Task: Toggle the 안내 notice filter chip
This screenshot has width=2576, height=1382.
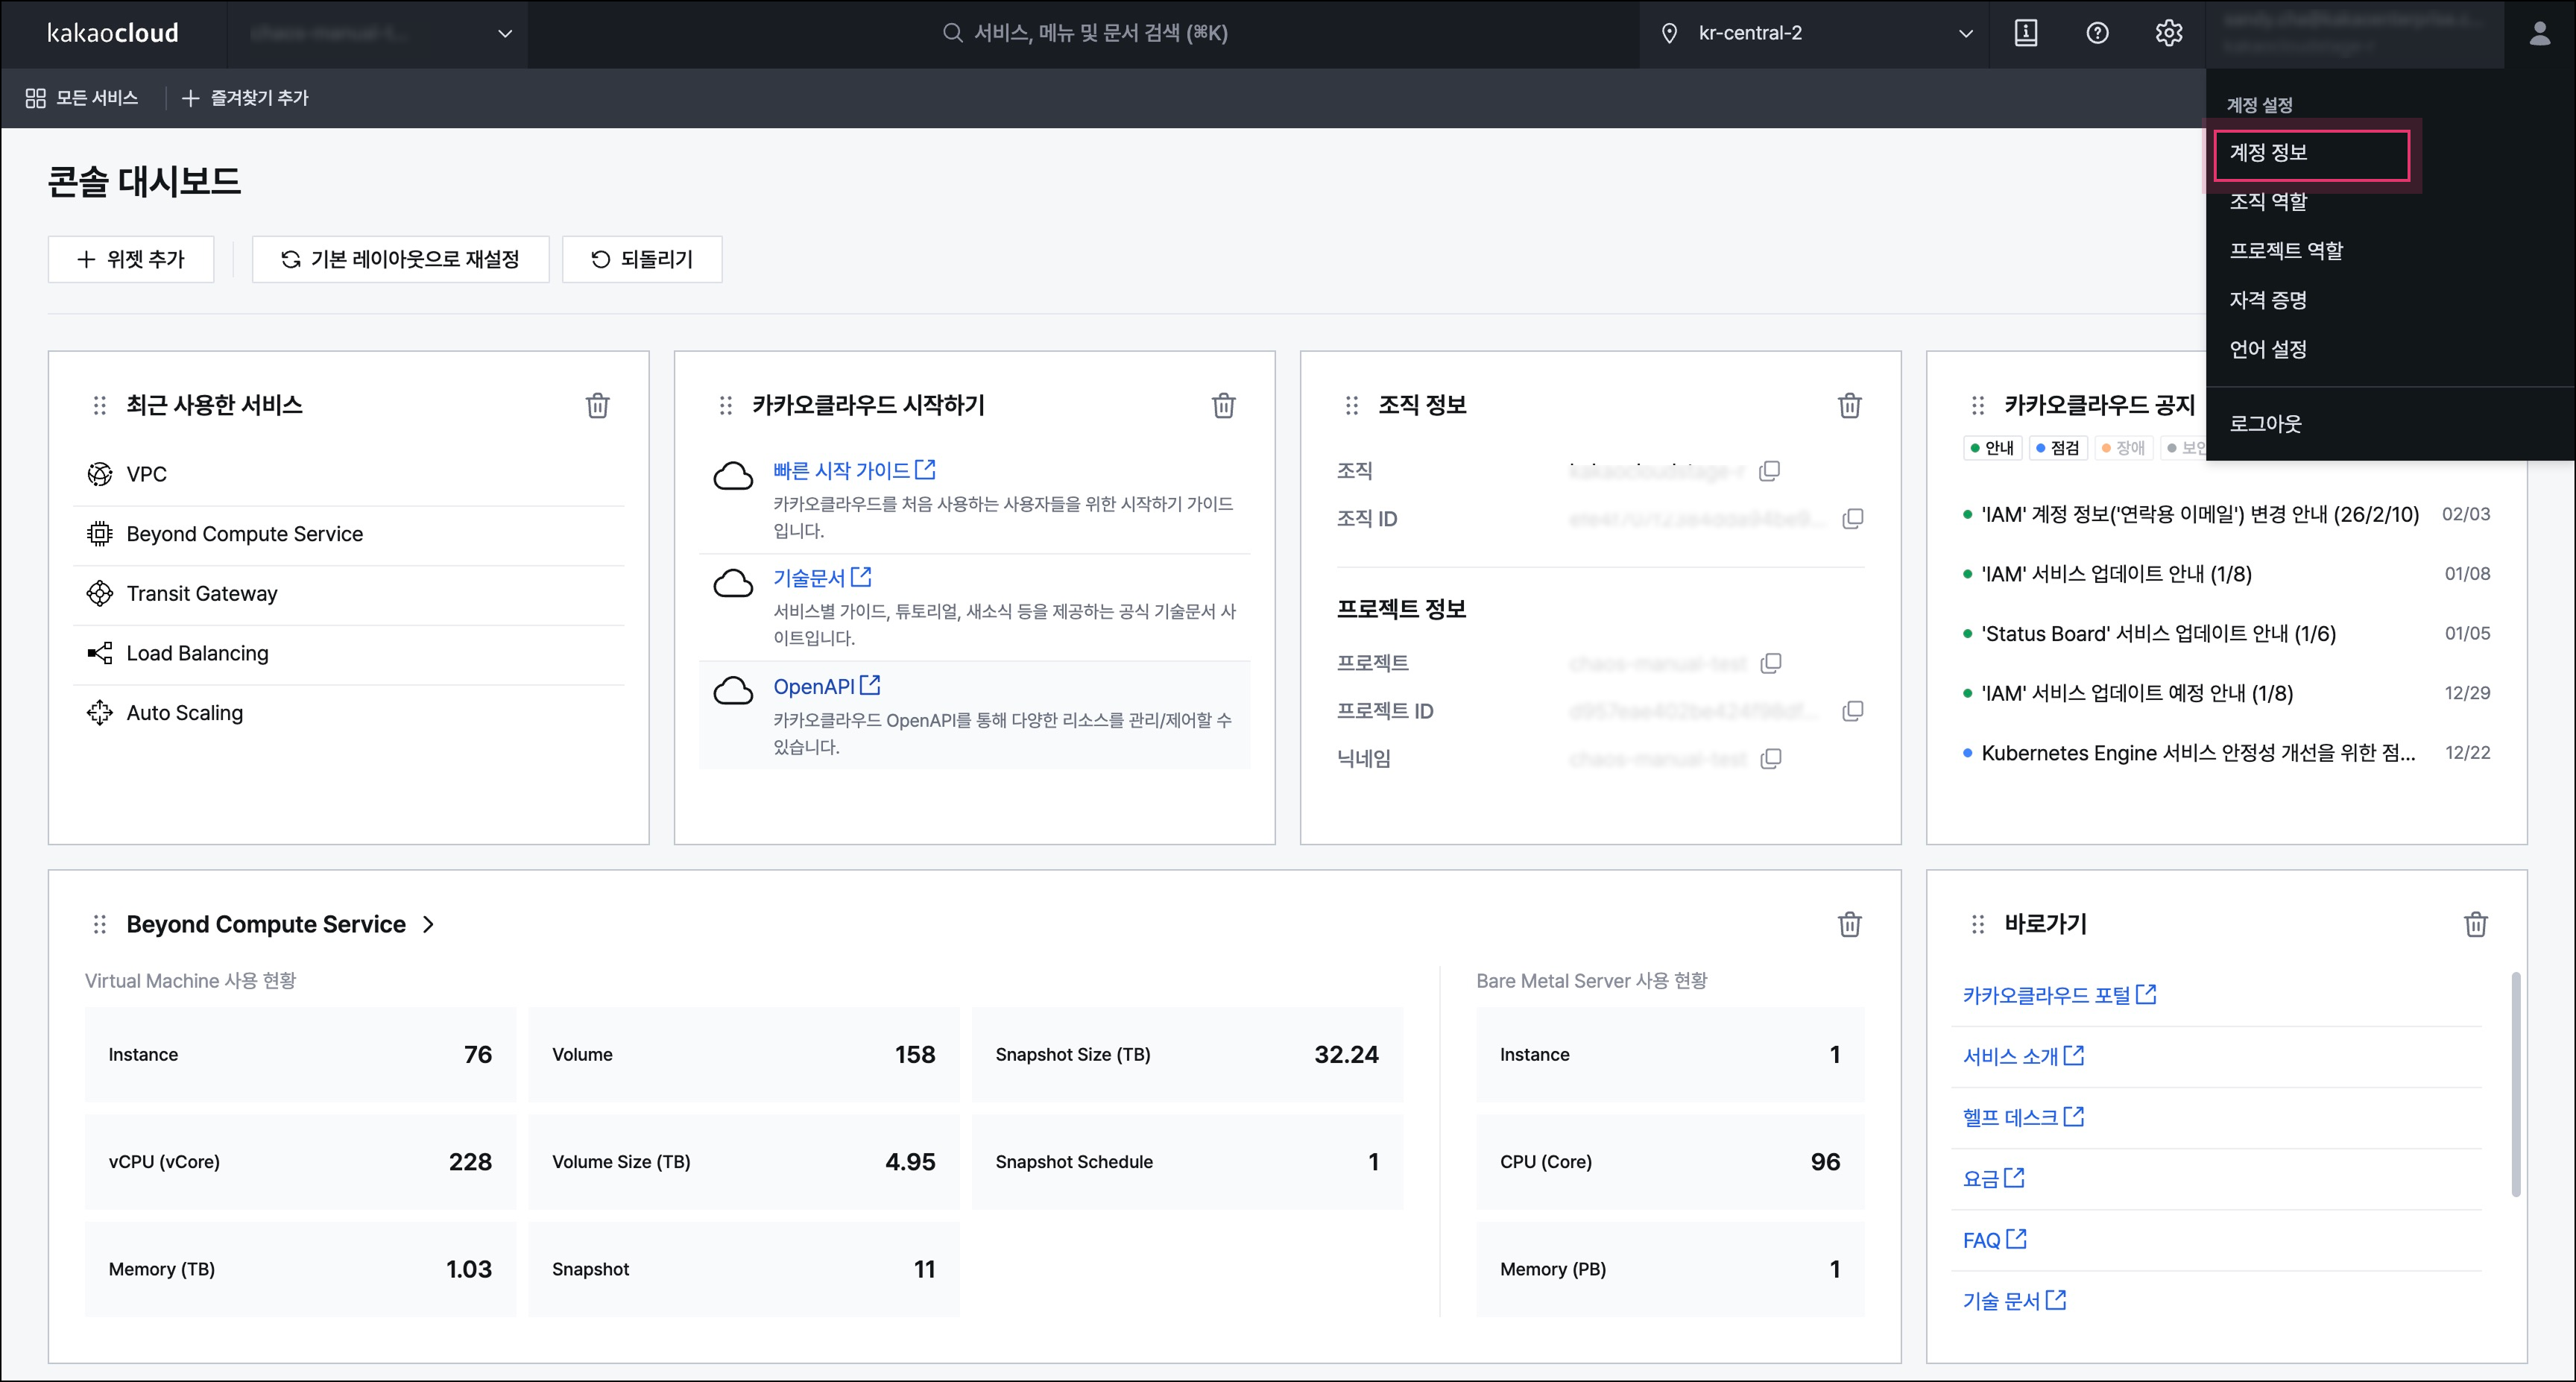Action: [1992, 447]
